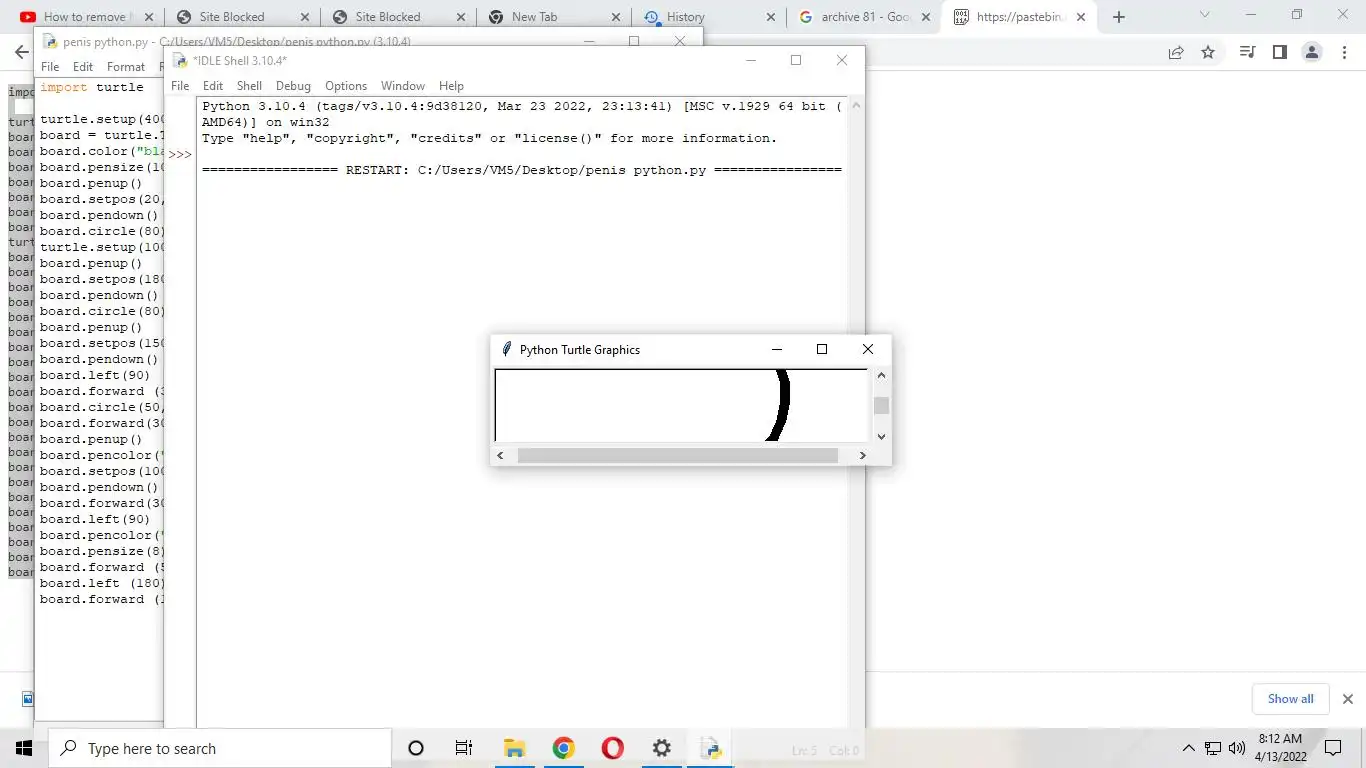Open Chrome profile avatar

point(1312,53)
